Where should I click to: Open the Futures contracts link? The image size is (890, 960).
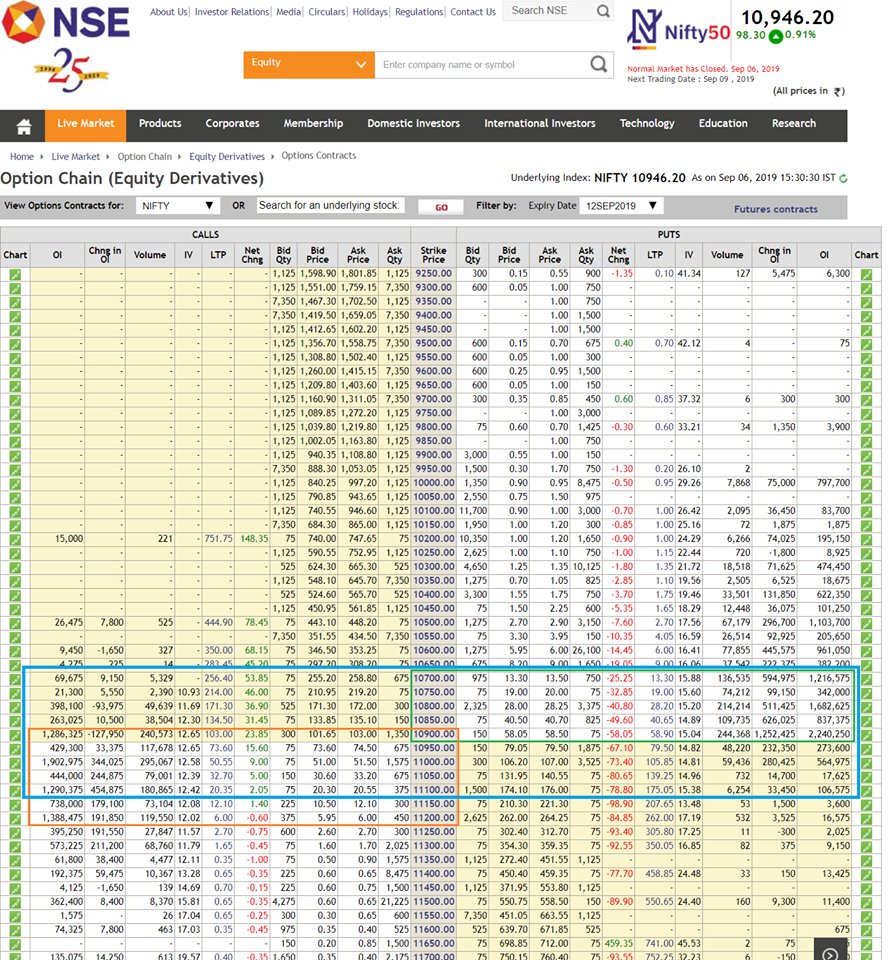(776, 209)
